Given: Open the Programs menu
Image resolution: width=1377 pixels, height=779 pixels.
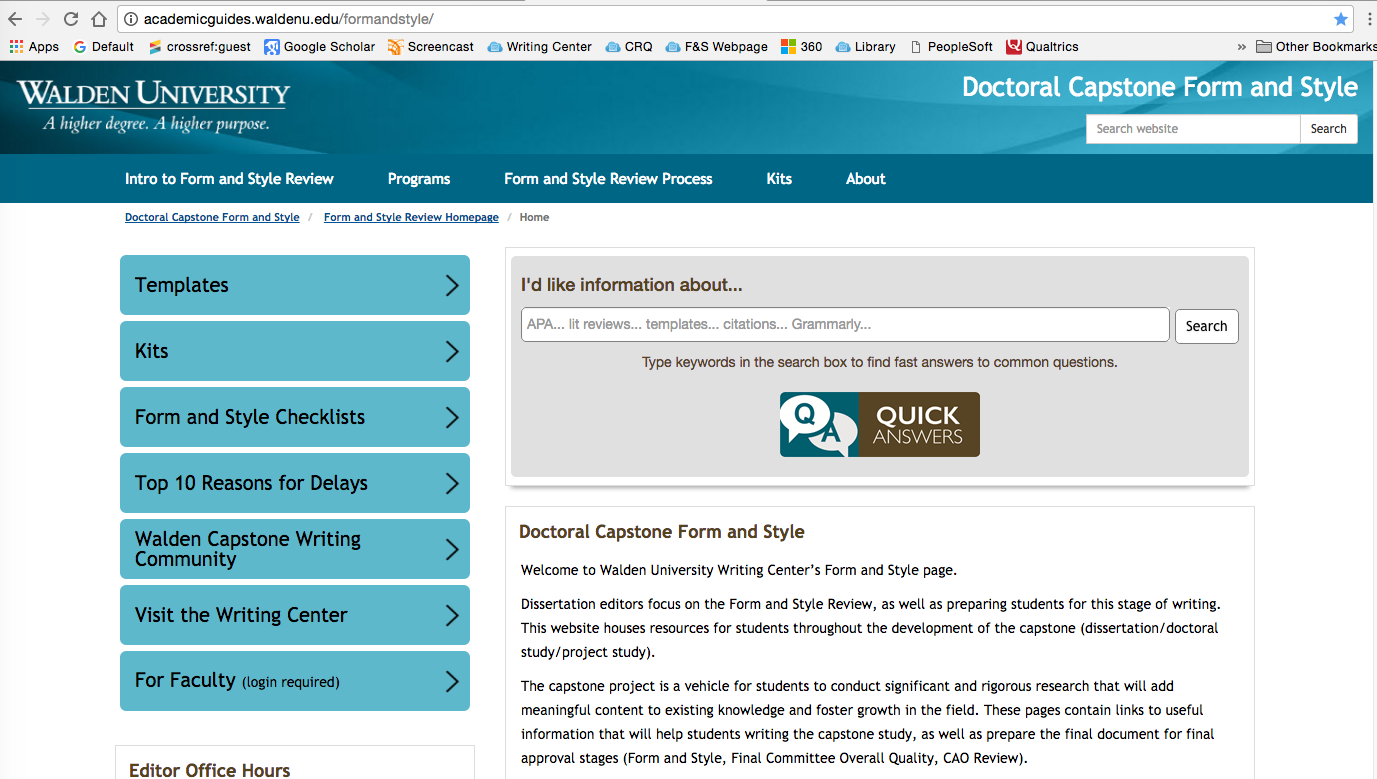Looking at the screenshot, I should 418,178.
